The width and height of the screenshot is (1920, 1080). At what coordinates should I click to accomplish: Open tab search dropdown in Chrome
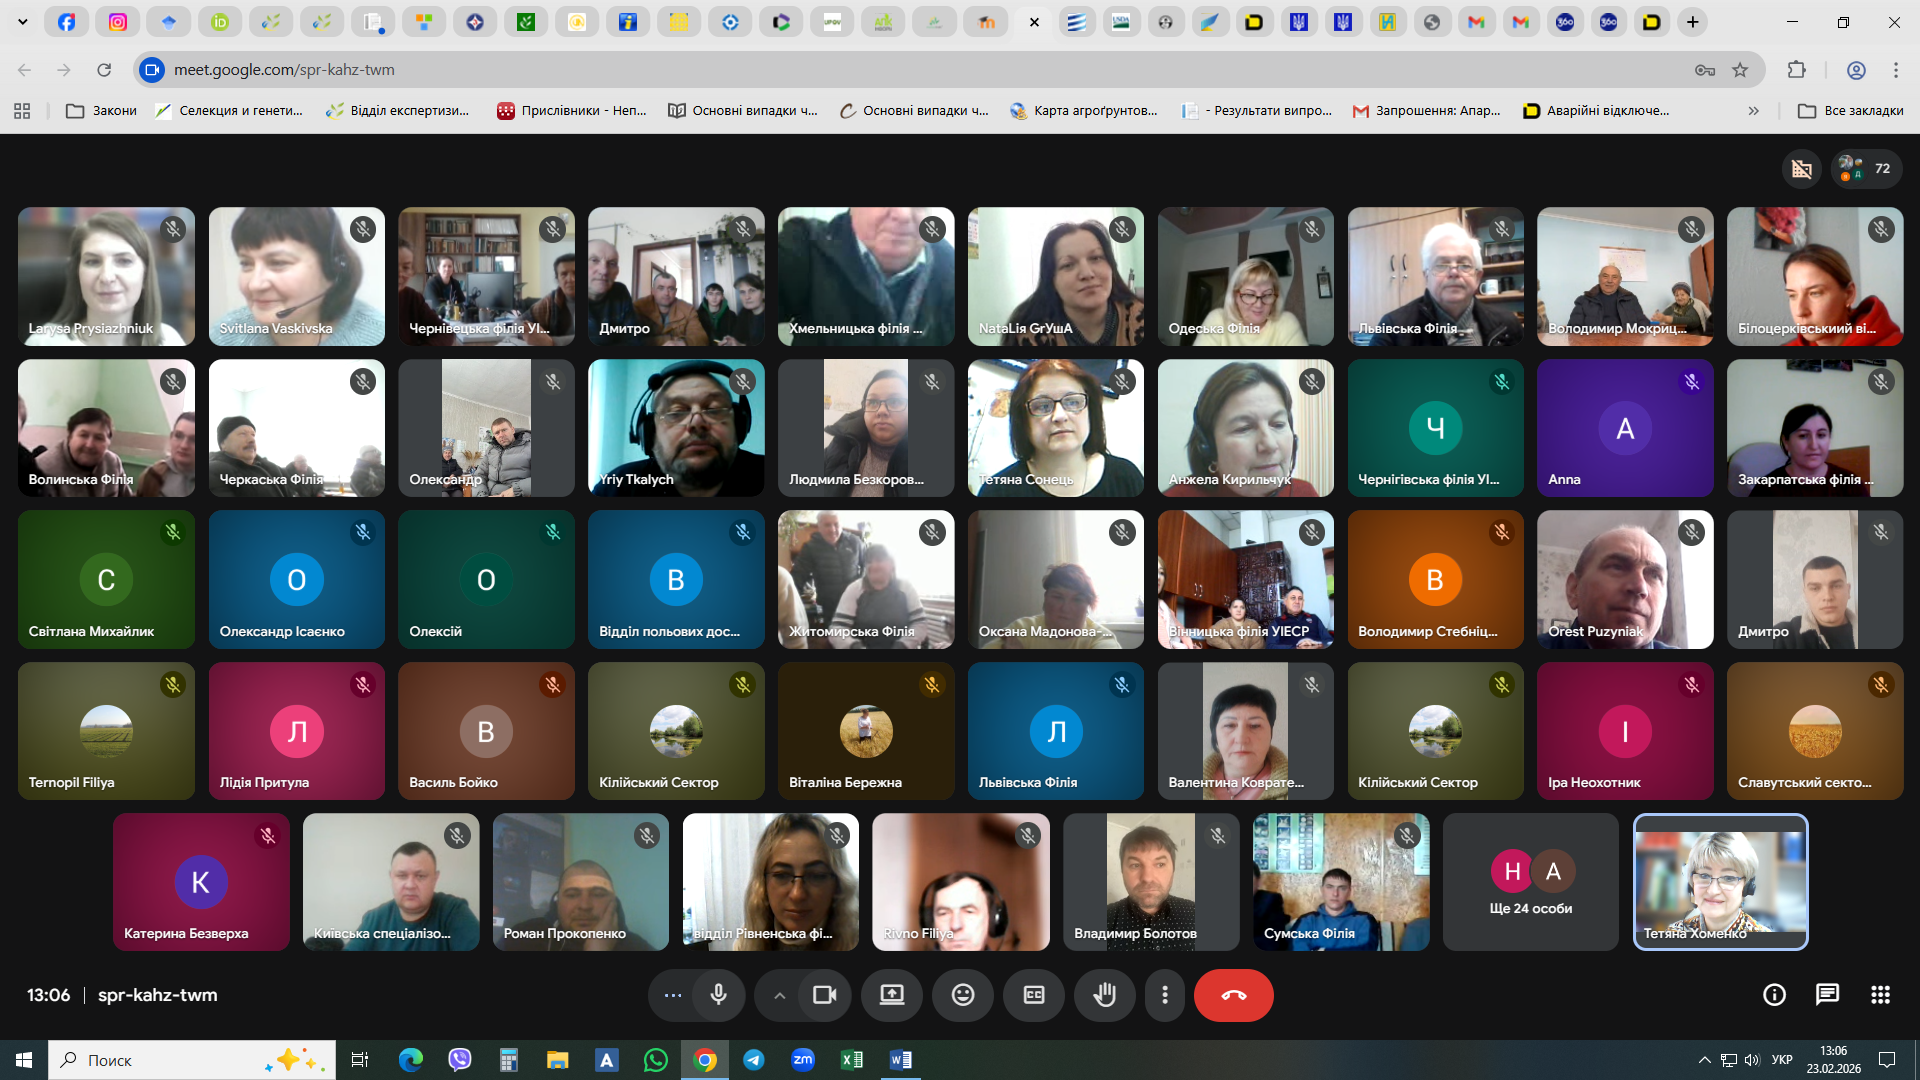click(22, 22)
